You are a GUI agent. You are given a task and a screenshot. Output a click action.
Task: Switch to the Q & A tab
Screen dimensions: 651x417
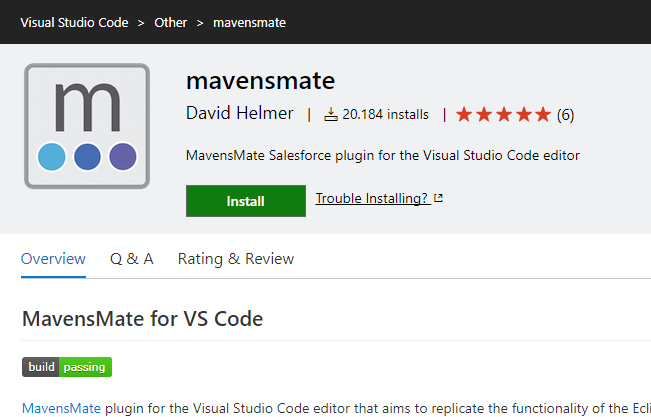(132, 259)
